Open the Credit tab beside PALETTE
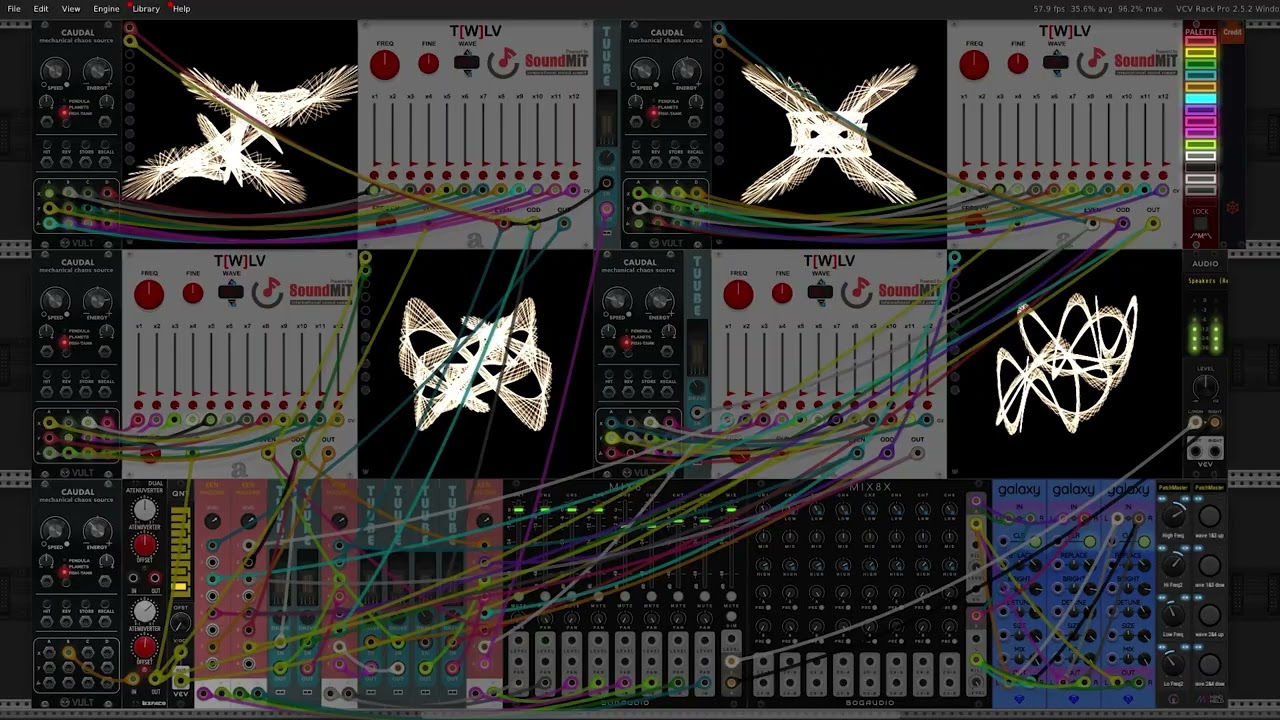The width and height of the screenshot is (1280, 720). coord(1232,32)
